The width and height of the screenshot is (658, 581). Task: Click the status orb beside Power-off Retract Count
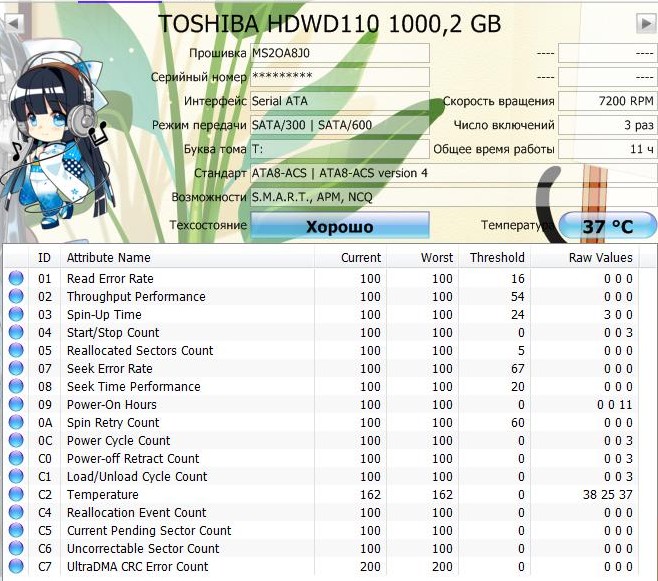[x=16, y=459]
